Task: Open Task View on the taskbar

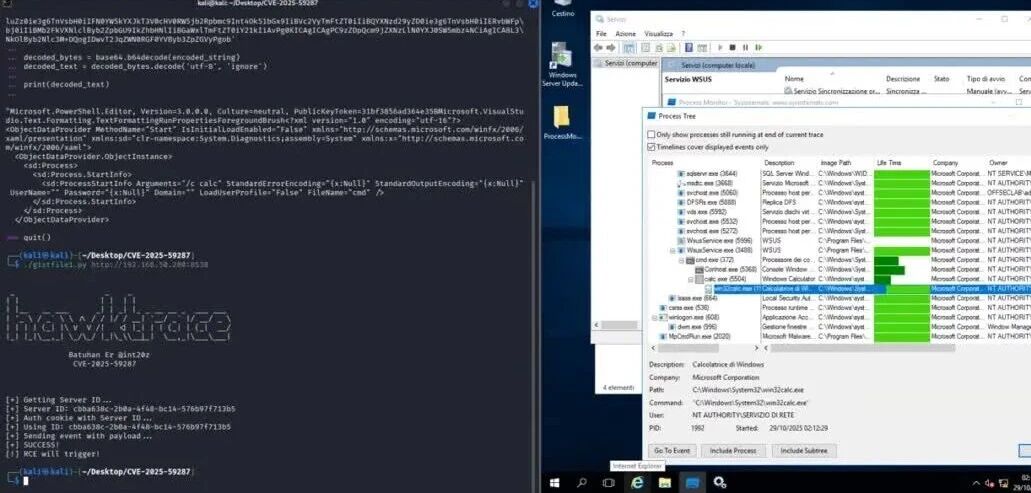Action: [x=609, y=482]
